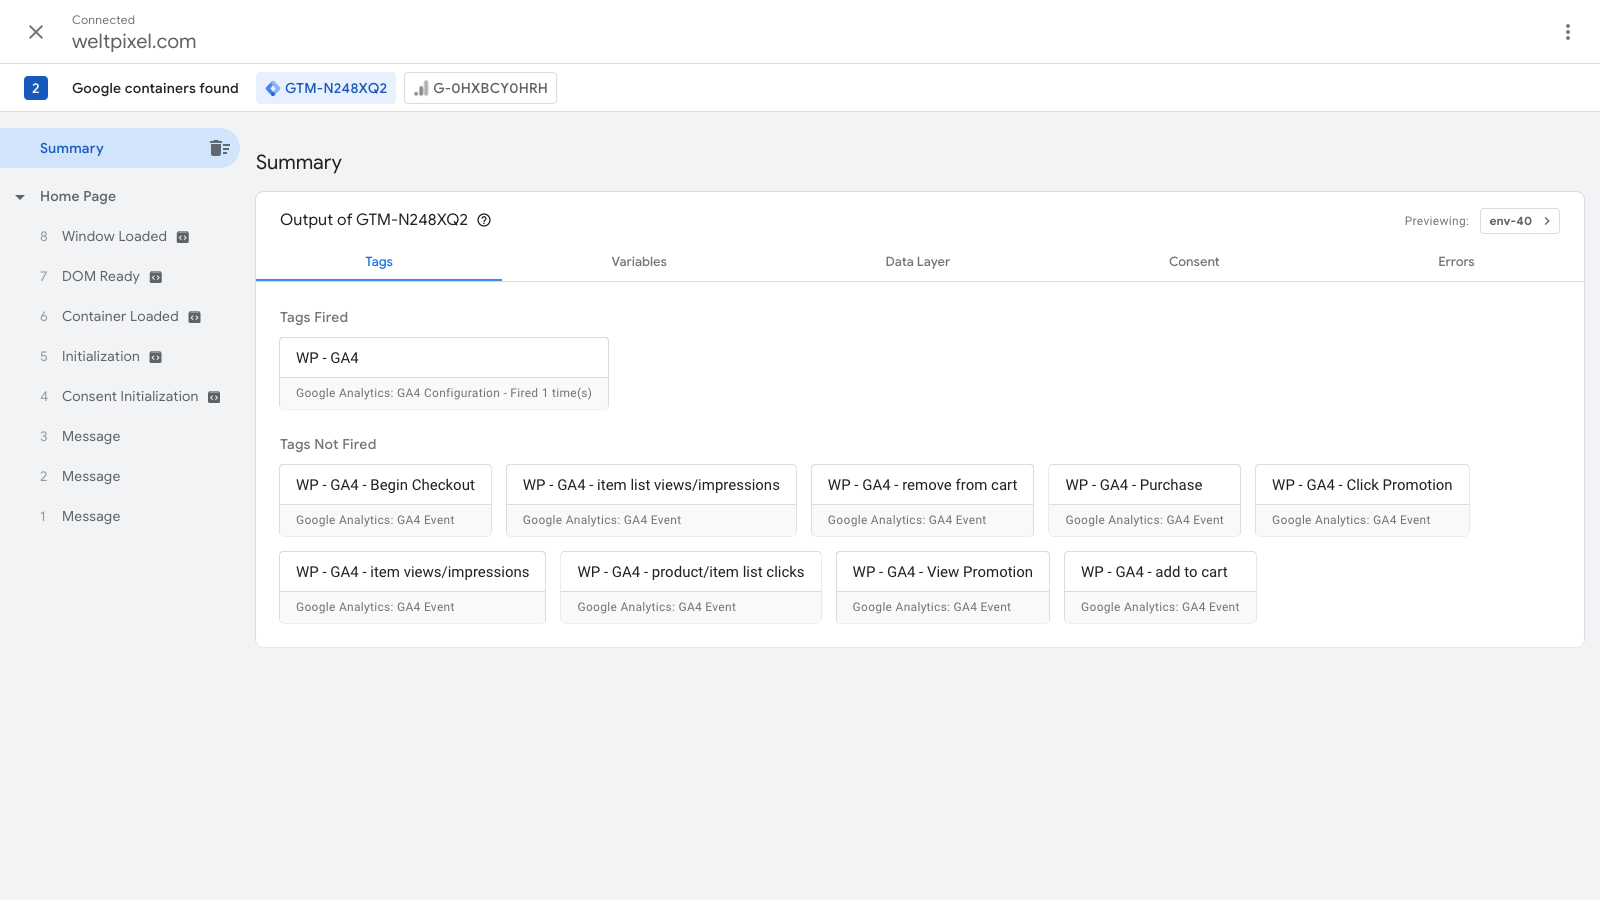This screenshot has height=900, width=1600.
Task: Switch to the Data Layer tab
Action: (917, 262)
